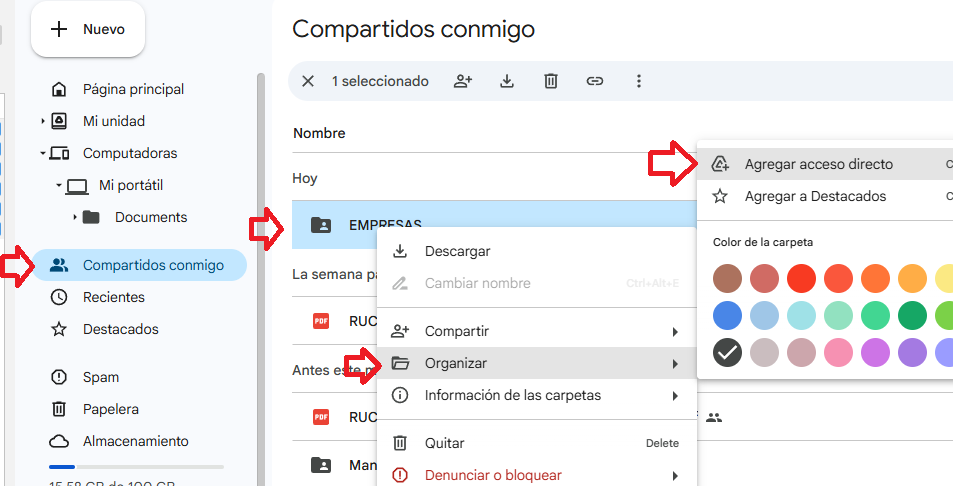Click the download icon in selection toolbar
Screen dimensions: 953x486
tap(507, 81)
